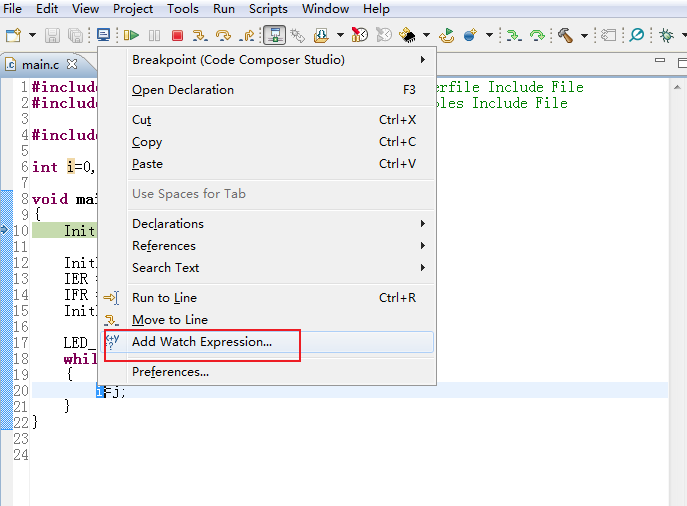The image size is (687, 506).
Task: Open the File menu
Action: click(12, 9)
